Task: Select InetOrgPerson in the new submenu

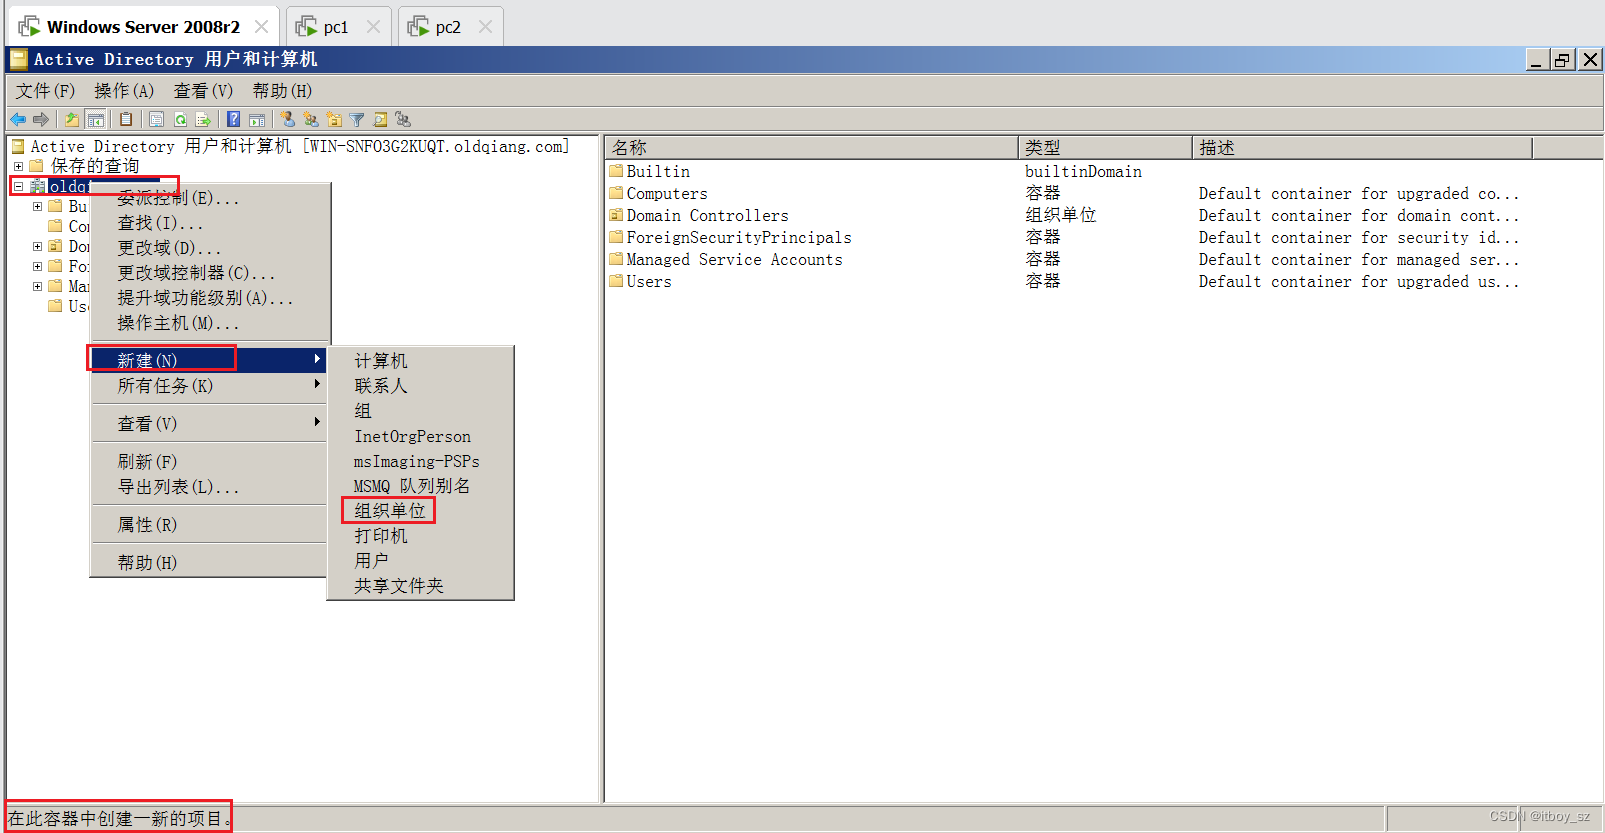Action: click(420, 436)
